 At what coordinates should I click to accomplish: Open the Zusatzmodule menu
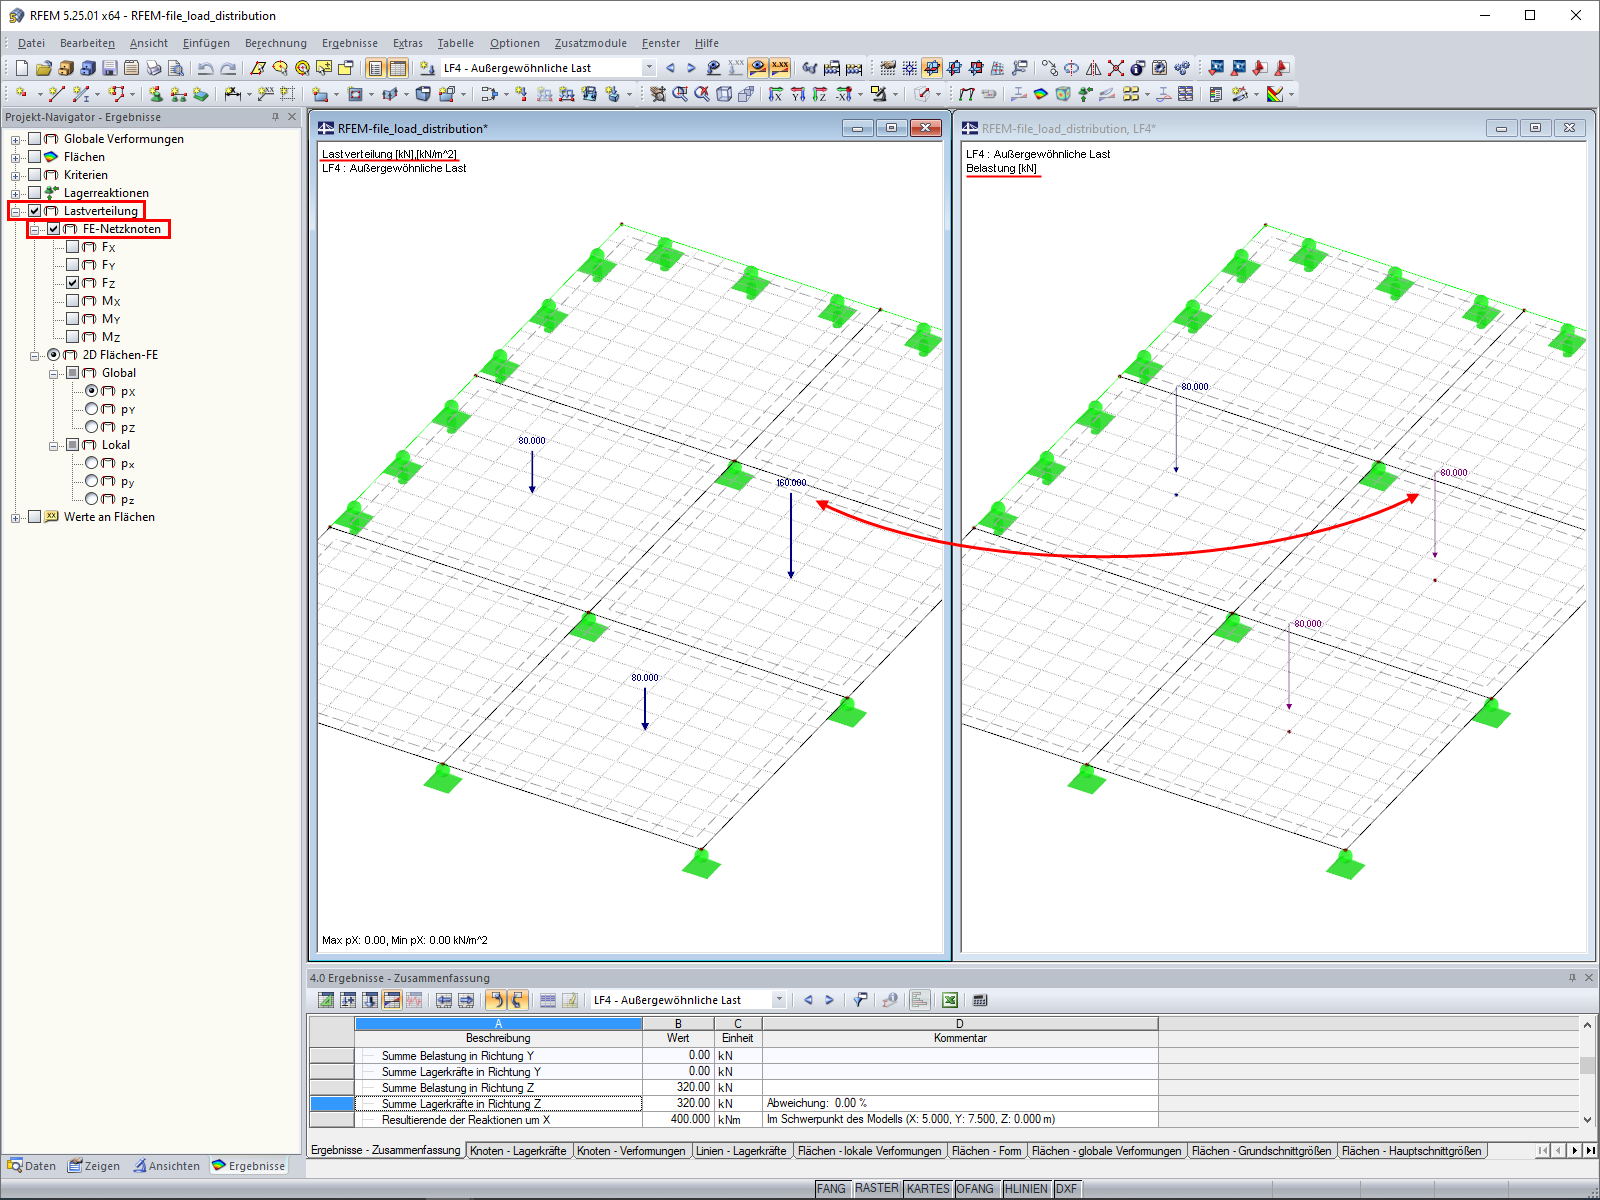pos(590,43)
